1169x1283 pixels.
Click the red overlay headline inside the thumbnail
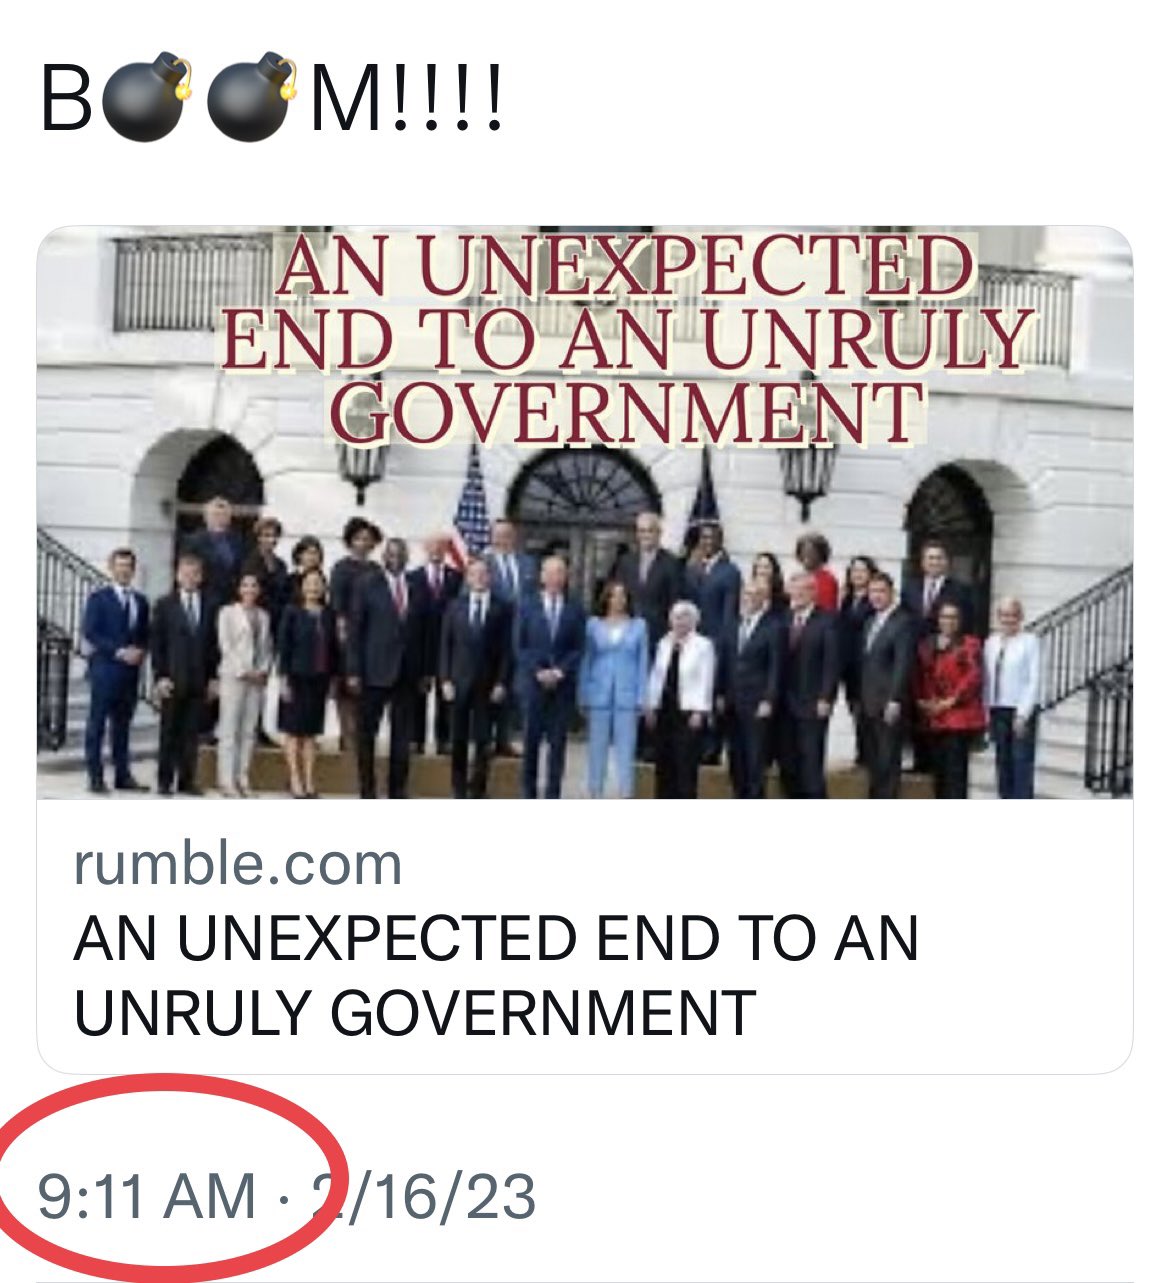[625, 340]
